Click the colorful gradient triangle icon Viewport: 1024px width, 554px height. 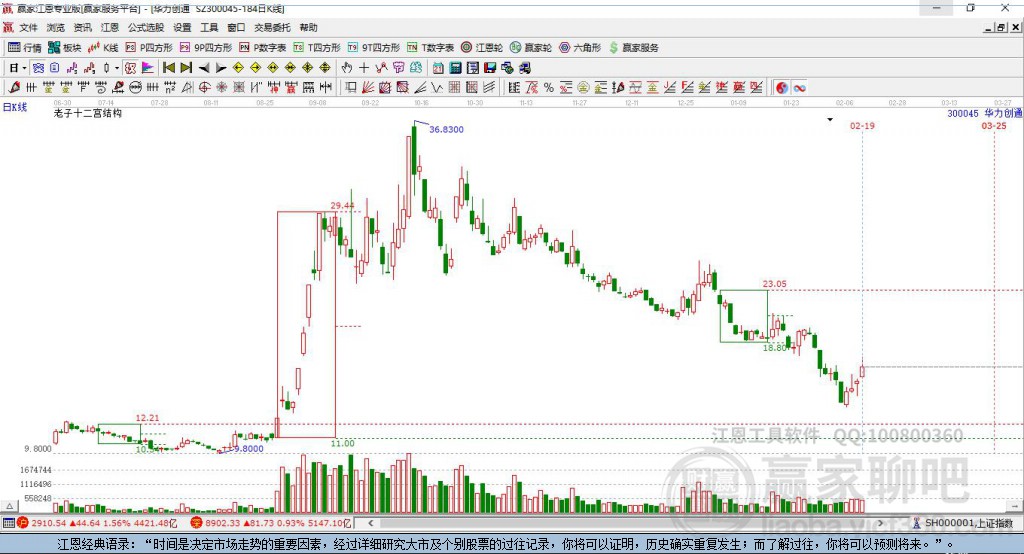click(x=148, y=67)
